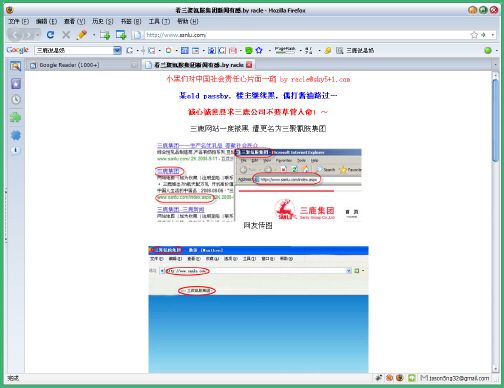
Task: Click the red headline text at page top
Action: click(x=258, y=79)
